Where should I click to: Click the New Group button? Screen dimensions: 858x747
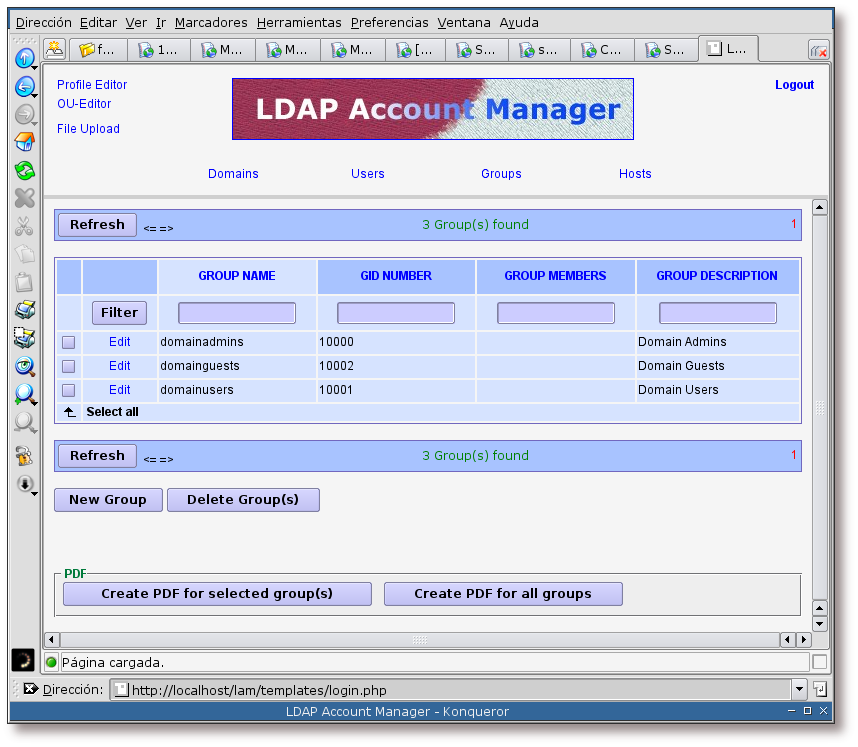108,500
